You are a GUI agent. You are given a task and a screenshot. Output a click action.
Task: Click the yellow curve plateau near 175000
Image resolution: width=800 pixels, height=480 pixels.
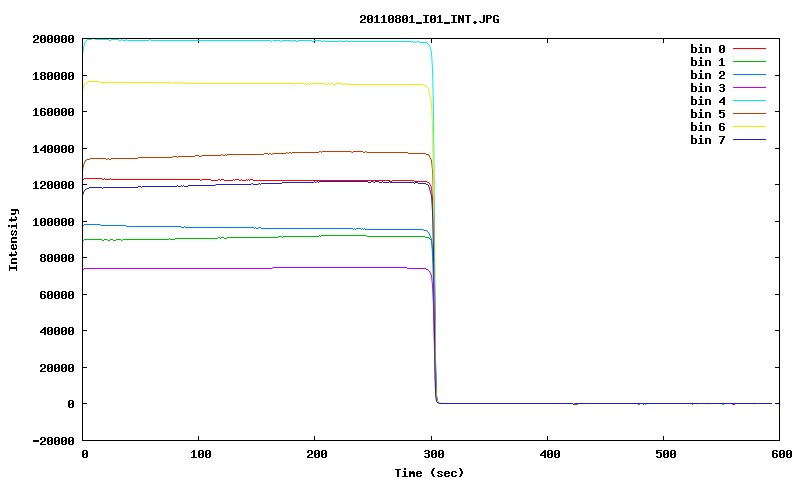point(255,83)
